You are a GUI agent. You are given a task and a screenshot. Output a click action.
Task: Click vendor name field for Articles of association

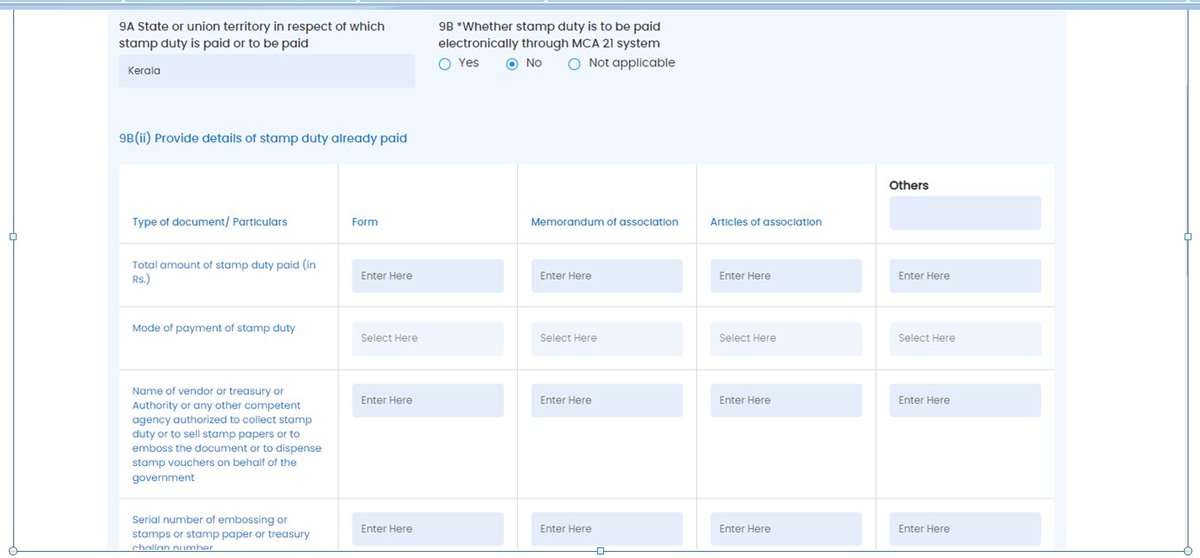pos(786,400)
